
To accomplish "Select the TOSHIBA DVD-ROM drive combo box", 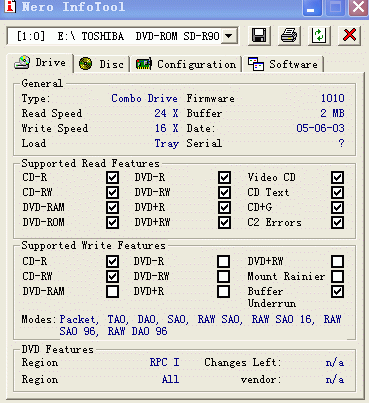I will tap(122, 36).
